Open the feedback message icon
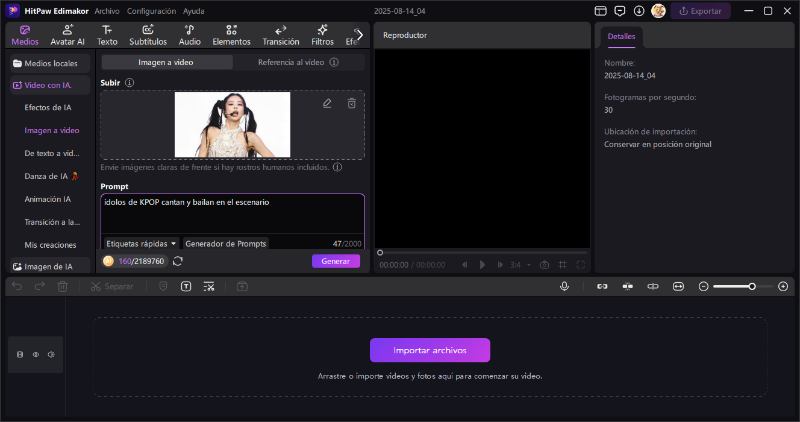800x422 pixels. [x=619, y=11]
